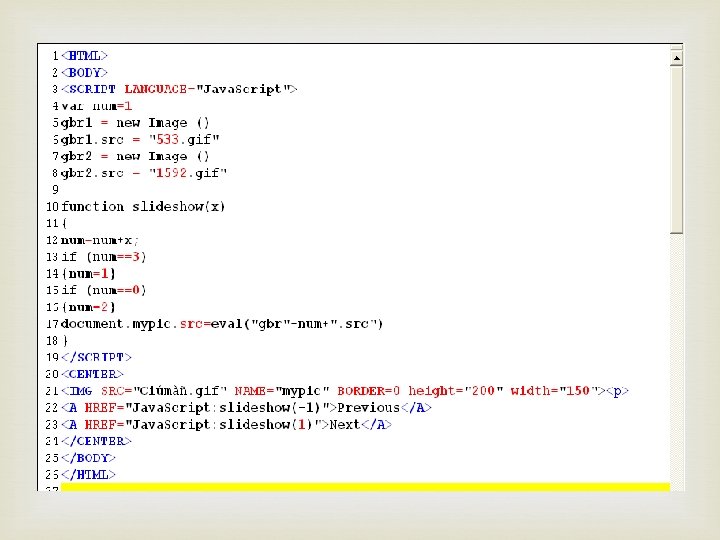This screenshot has height=540, width=720.
Task: Click the empty line 9
Action: coord(365,190)
